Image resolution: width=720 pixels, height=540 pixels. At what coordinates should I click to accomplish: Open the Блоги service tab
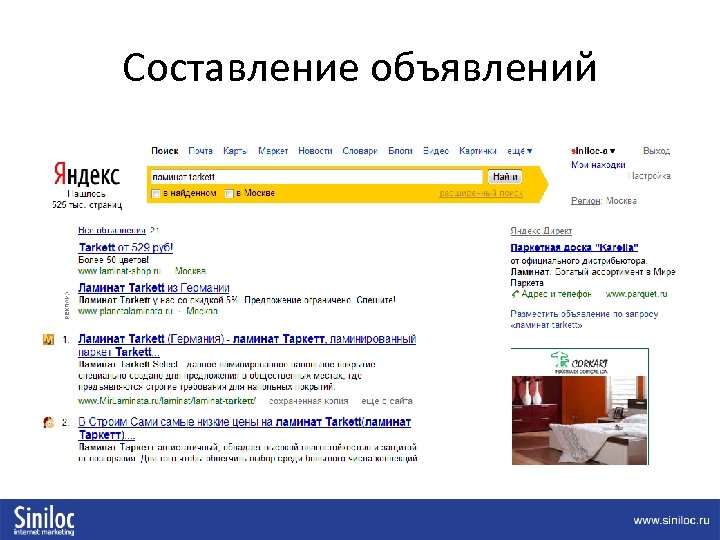[400, 151]
